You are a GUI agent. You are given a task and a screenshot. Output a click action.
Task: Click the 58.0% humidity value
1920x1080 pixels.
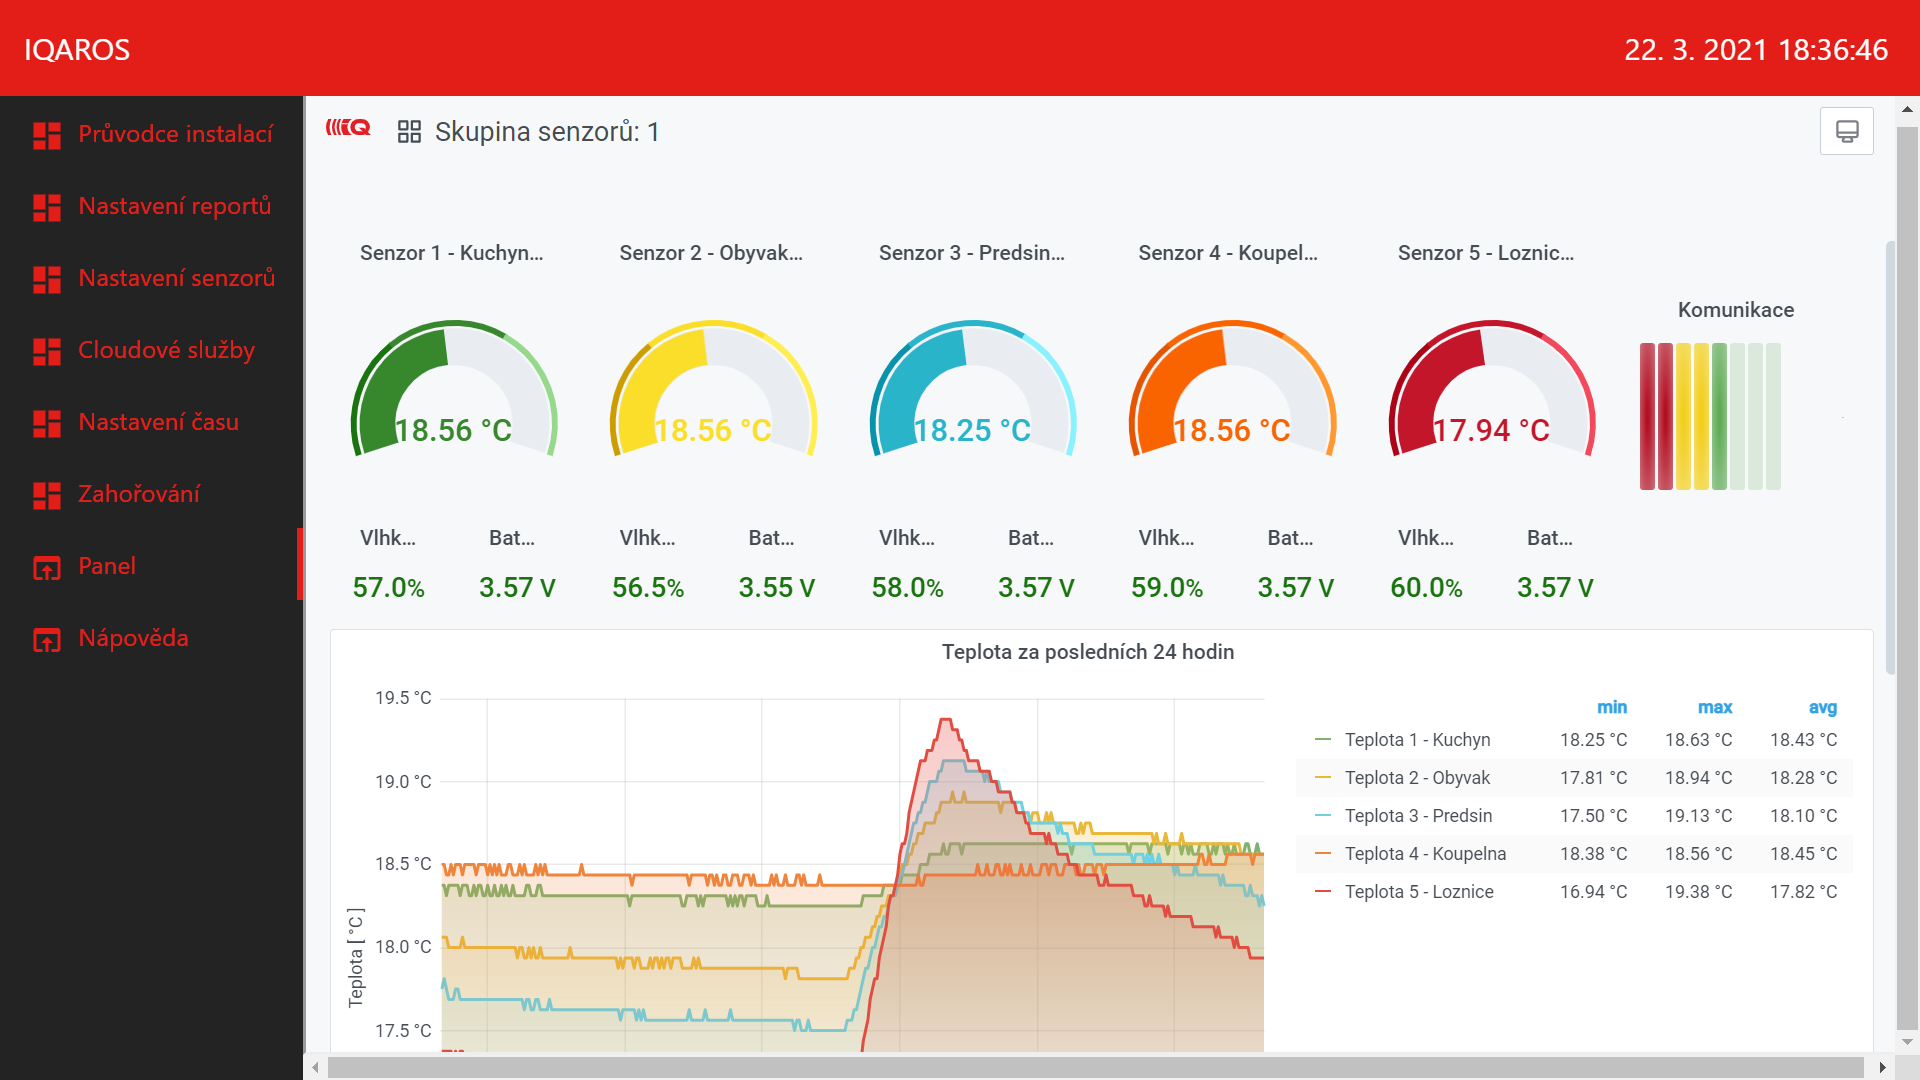907,588
